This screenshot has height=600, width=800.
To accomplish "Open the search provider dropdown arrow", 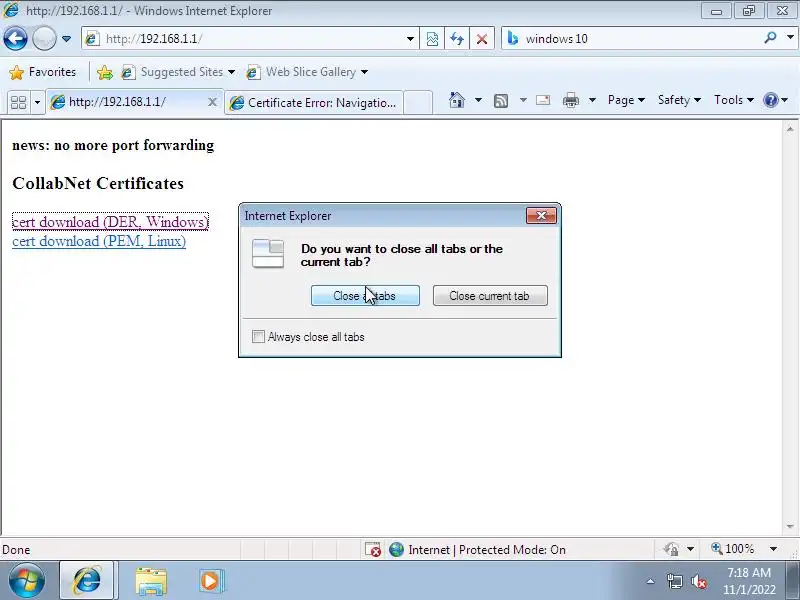I will click(x=790, y=37).
